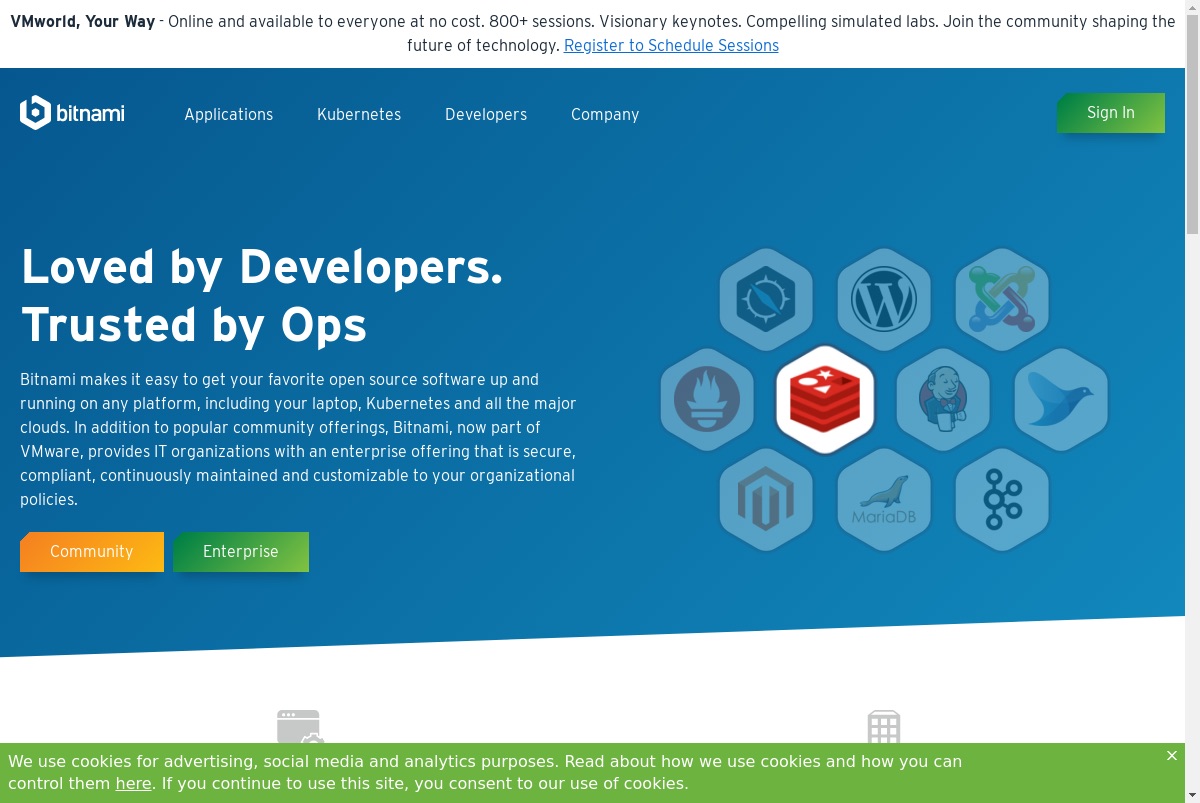Select the blue bird hexagon icon
This screenshot has width=1200, height=803.
(x=1061, y=400)
